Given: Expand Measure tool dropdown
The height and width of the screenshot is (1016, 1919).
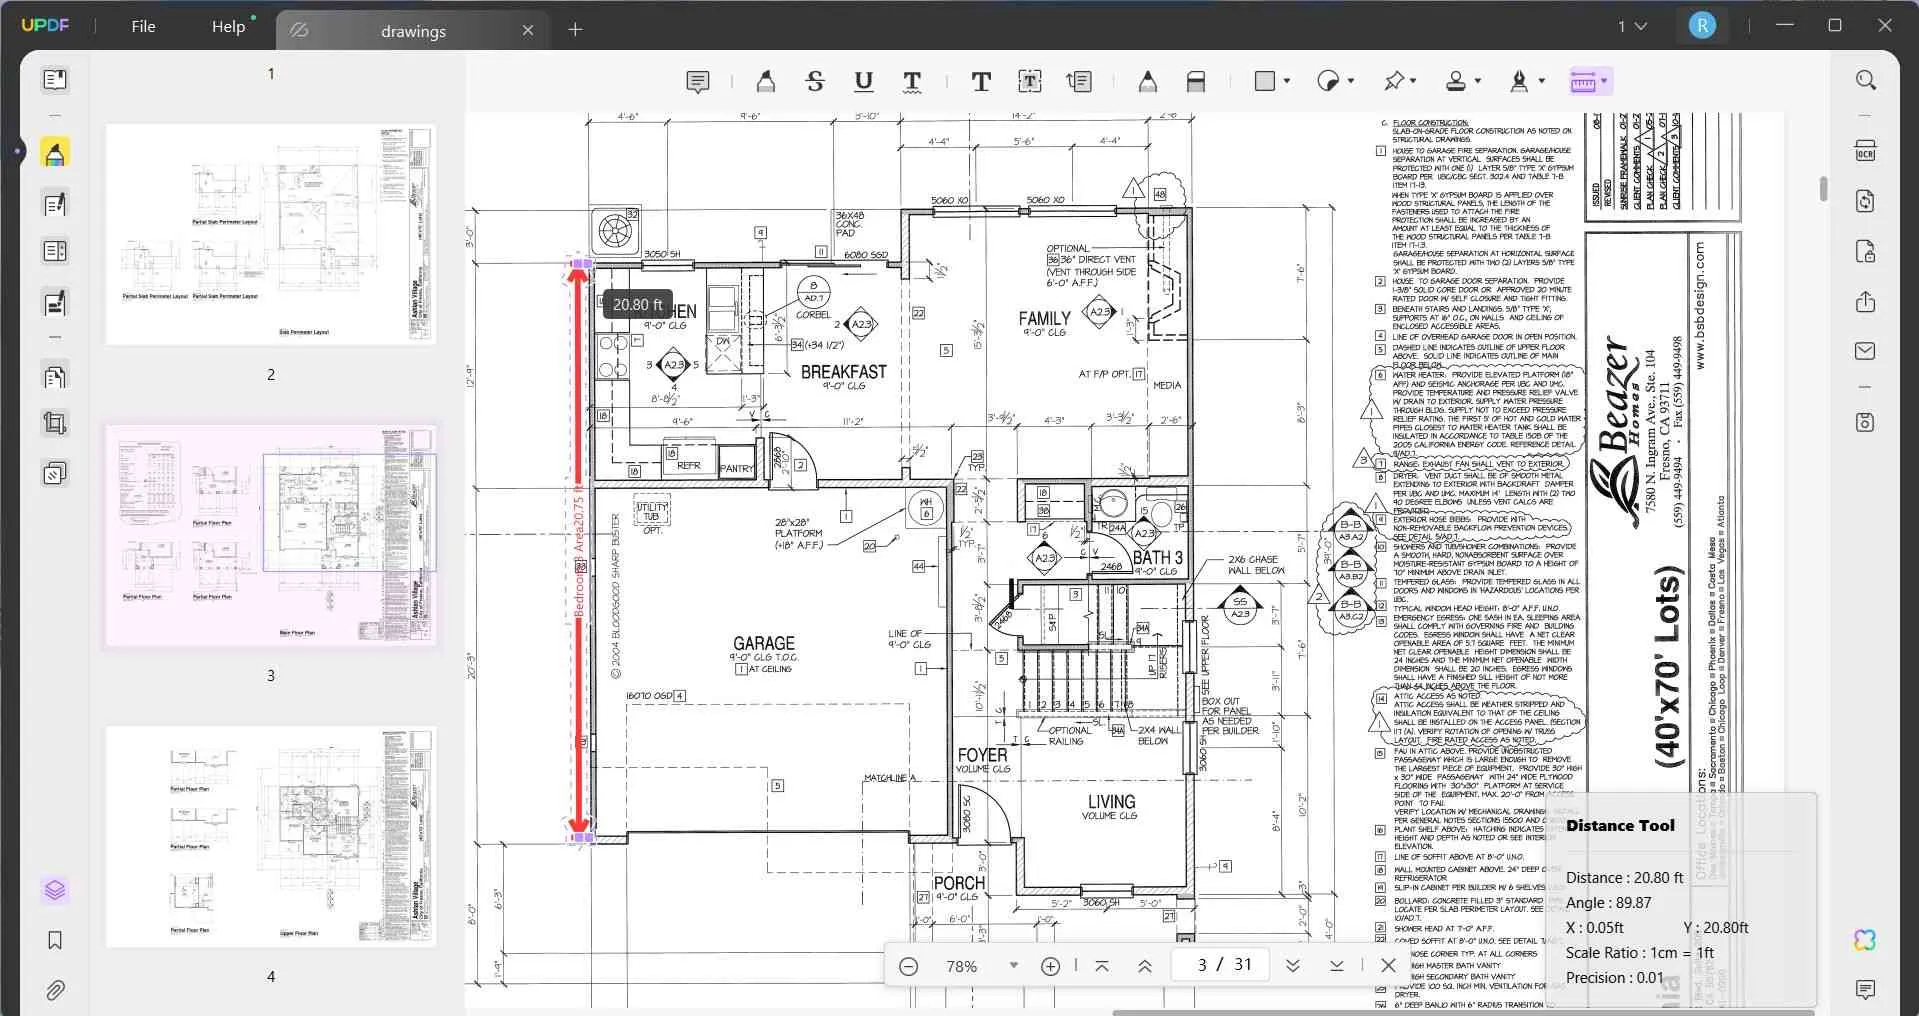Looking at the screenshot, I should click(x=1604, y=81).
